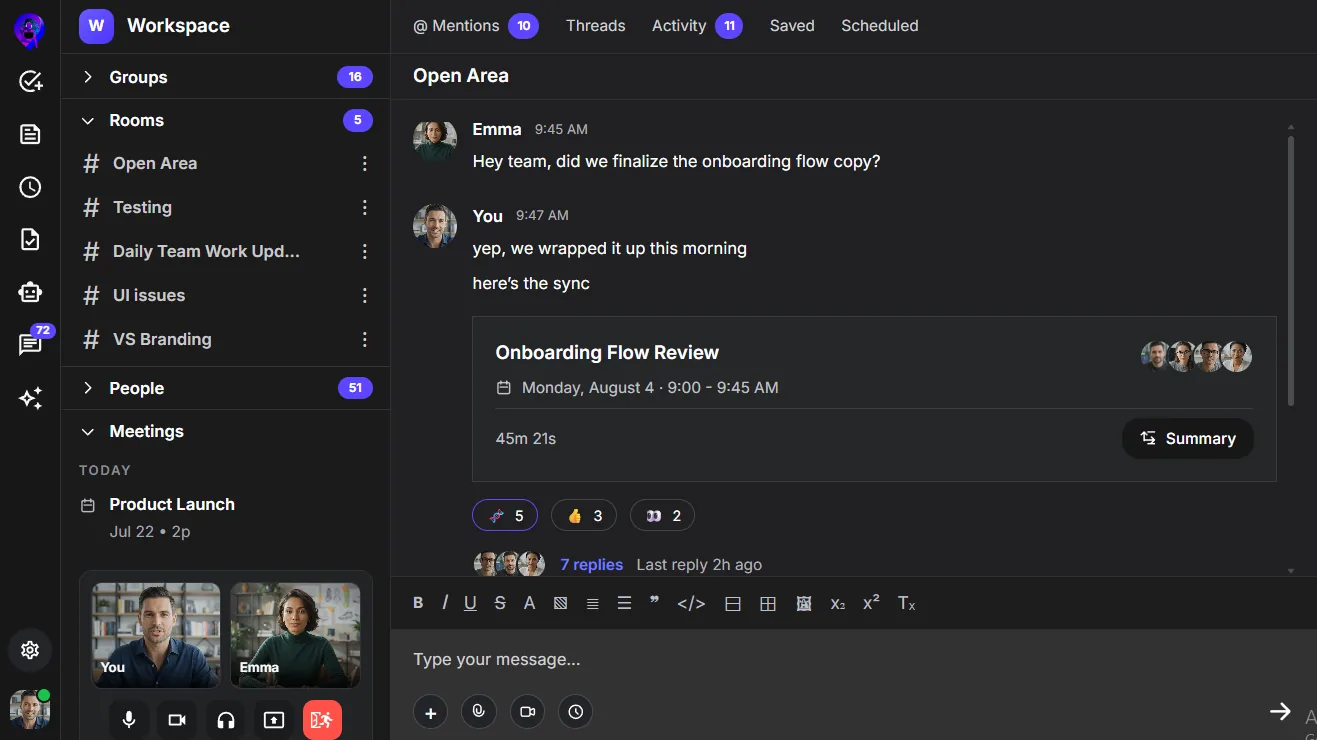Mute the microphone in call controls
This screenshot has height=740, width=1317.
tap(129, 720)
